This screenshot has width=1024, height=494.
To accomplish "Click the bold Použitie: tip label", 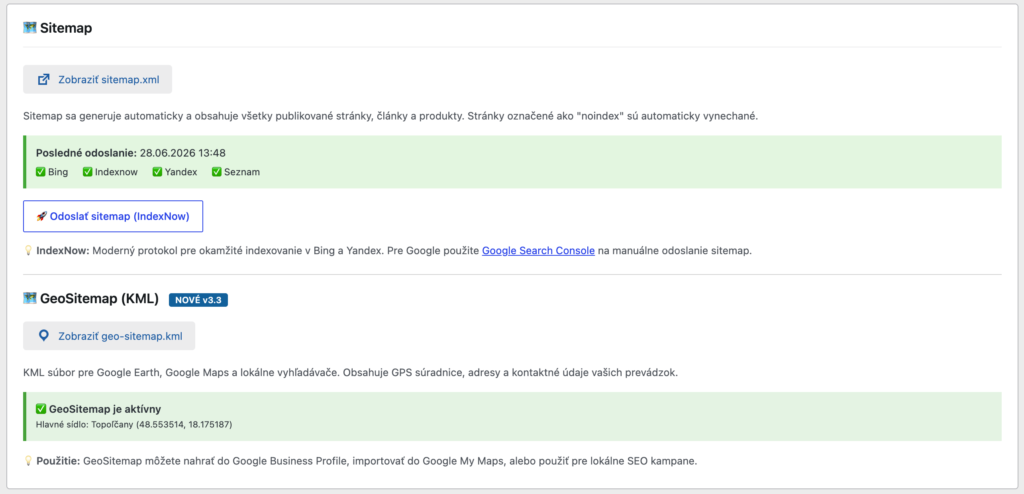I will click(58, 461).
